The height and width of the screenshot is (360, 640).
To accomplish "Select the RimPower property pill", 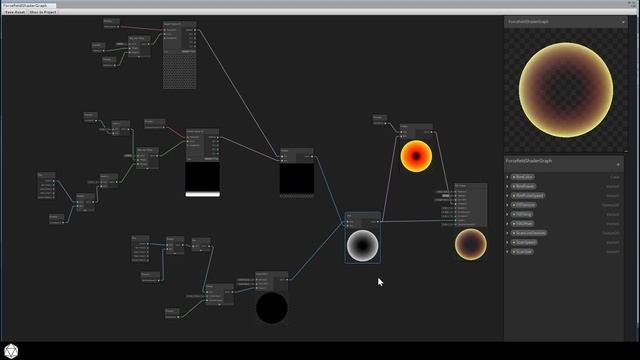I will (523, 187).
